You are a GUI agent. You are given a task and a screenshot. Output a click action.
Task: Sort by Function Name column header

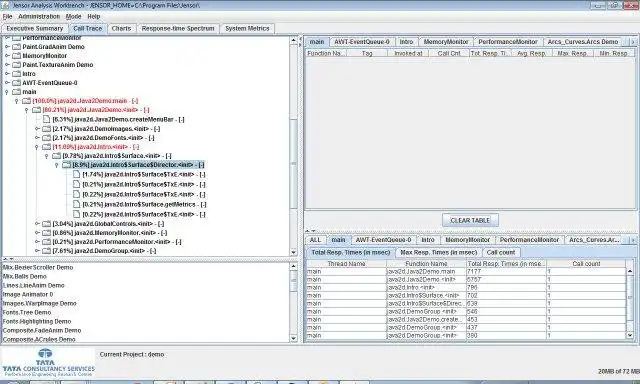[426, 264]
